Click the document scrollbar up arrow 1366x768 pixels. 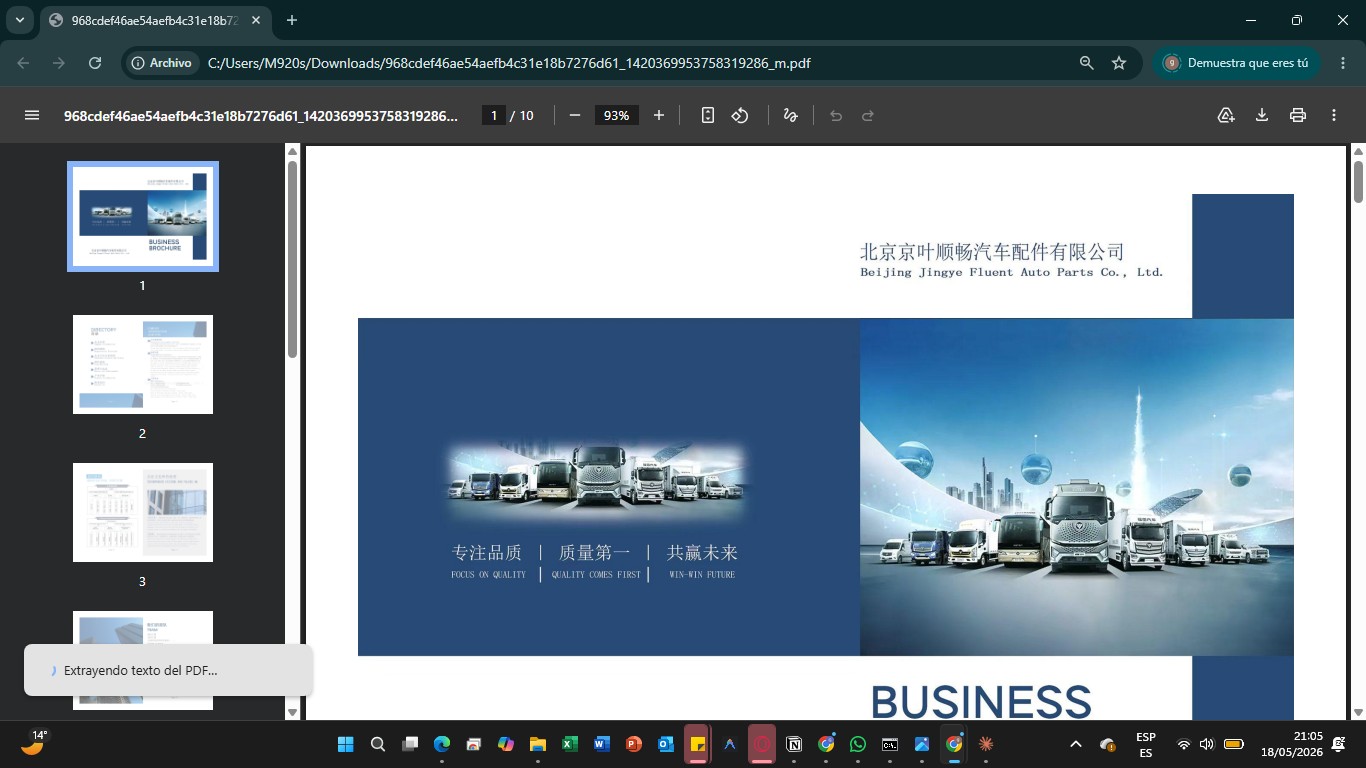pyautogui.click(x=1358, y=152)
